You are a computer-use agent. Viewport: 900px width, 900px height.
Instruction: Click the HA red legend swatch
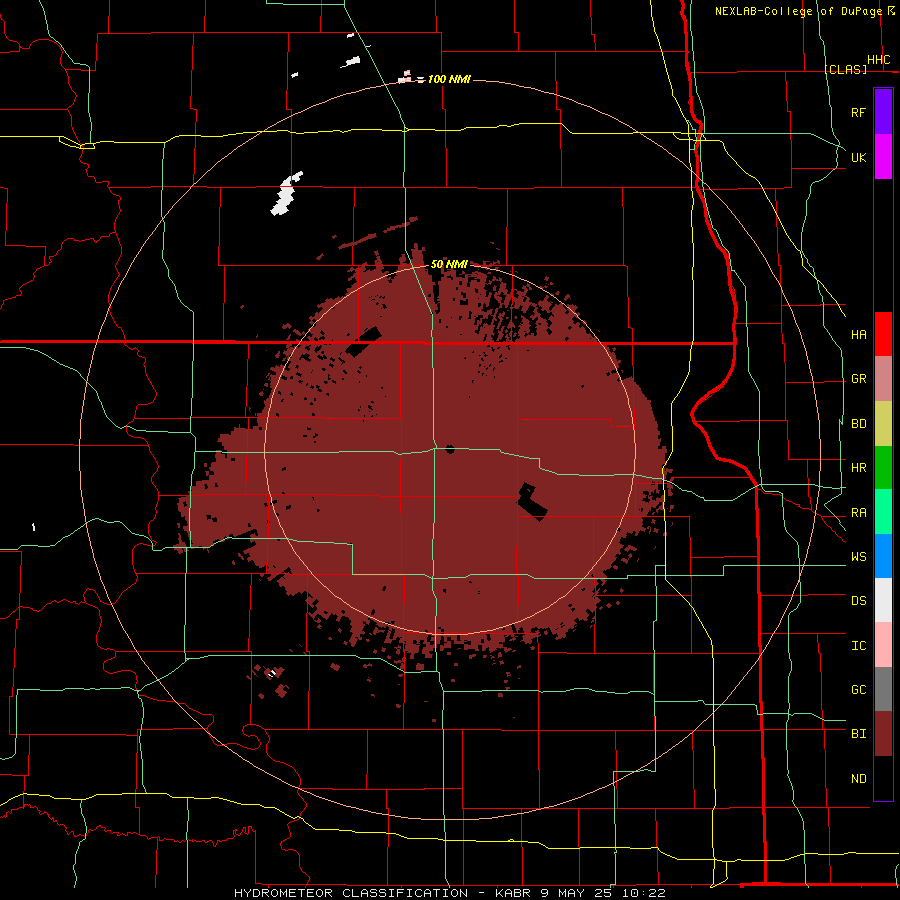(883, 334)
